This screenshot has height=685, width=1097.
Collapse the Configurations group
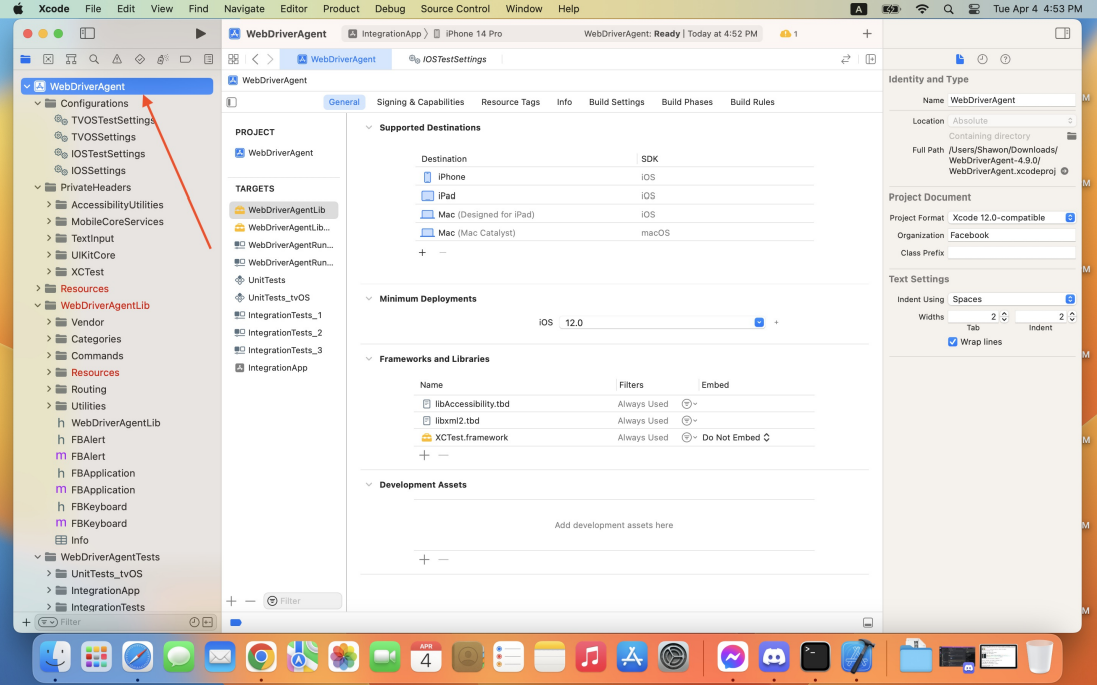(x=38, y=104)
